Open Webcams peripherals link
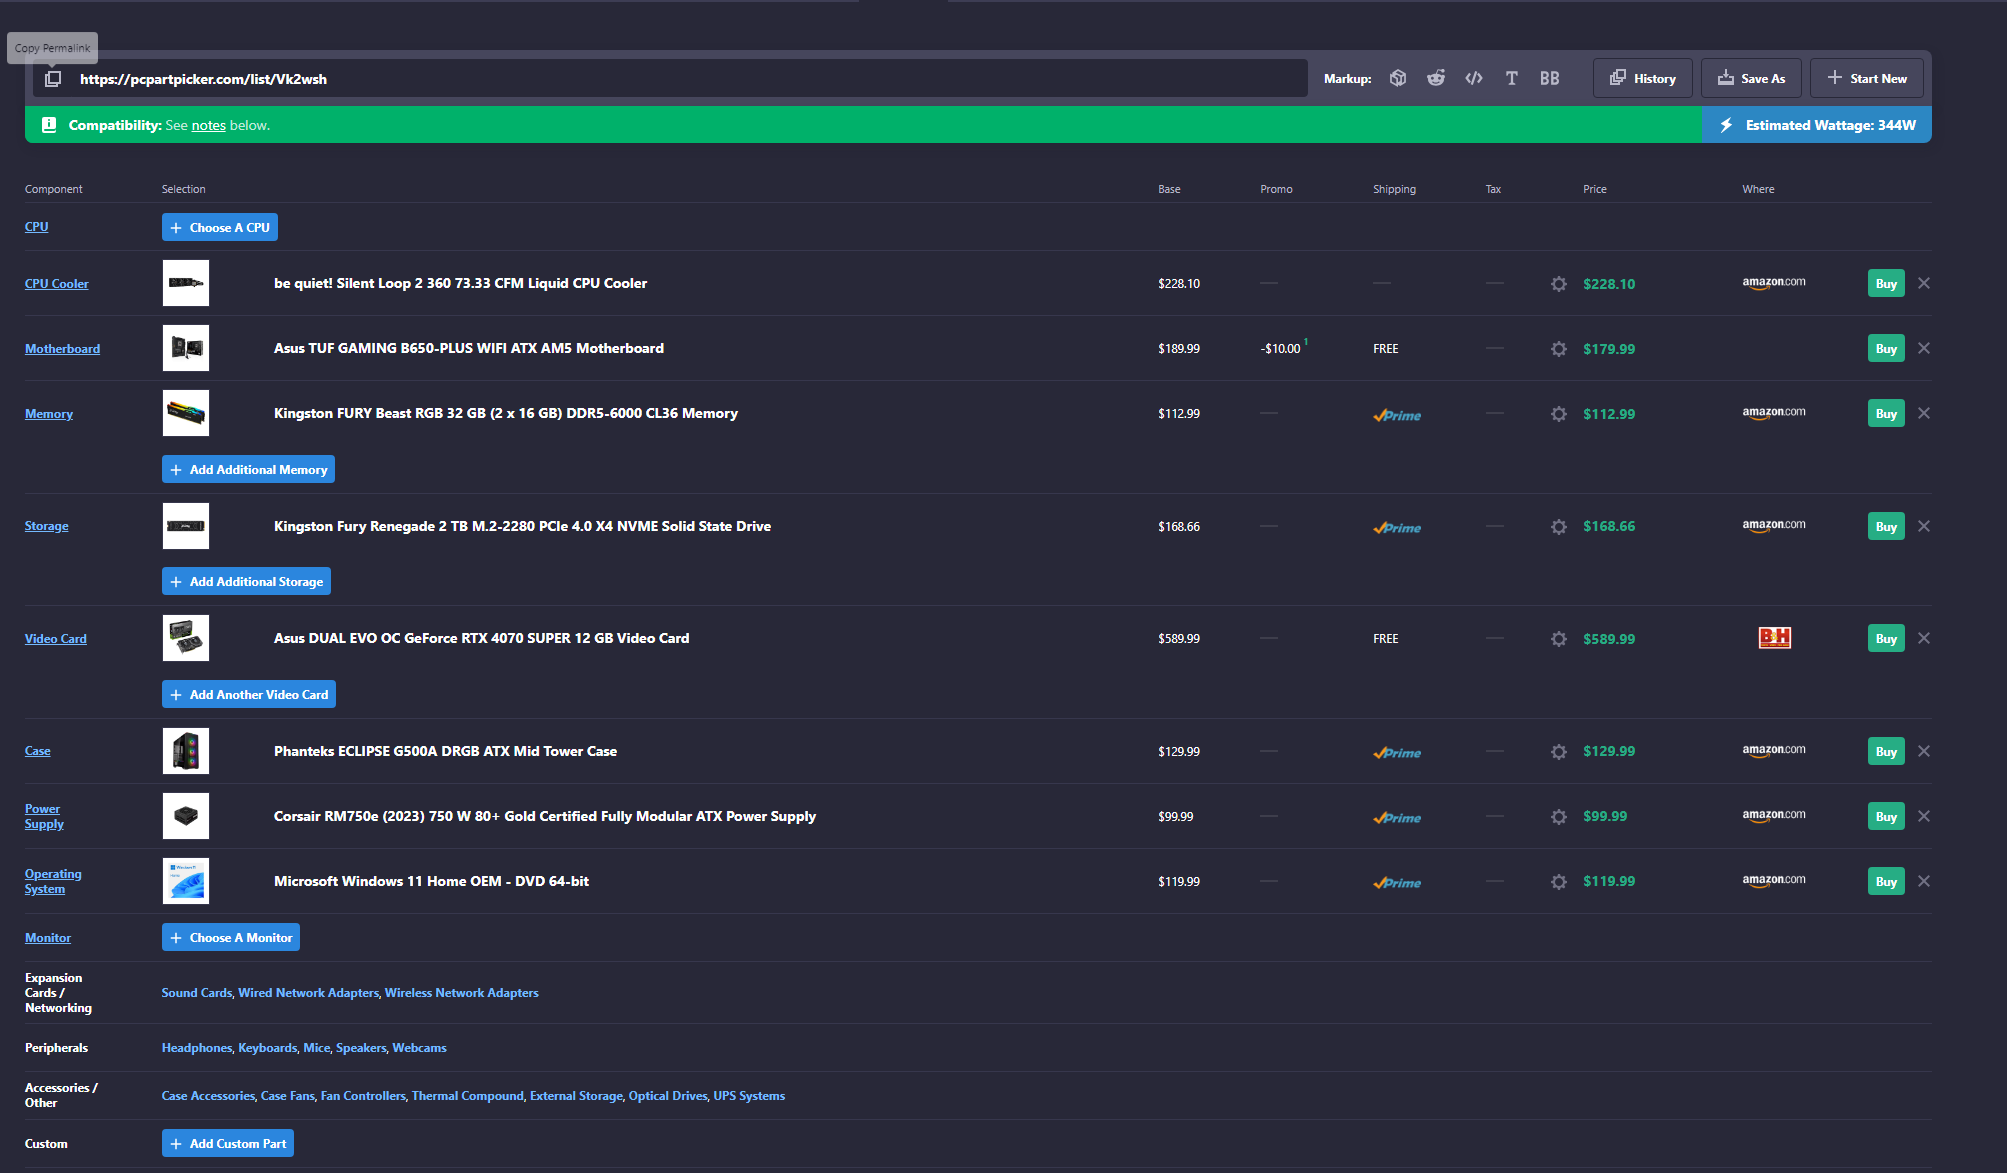2007x1173 pixels. tap(419, 1048)
